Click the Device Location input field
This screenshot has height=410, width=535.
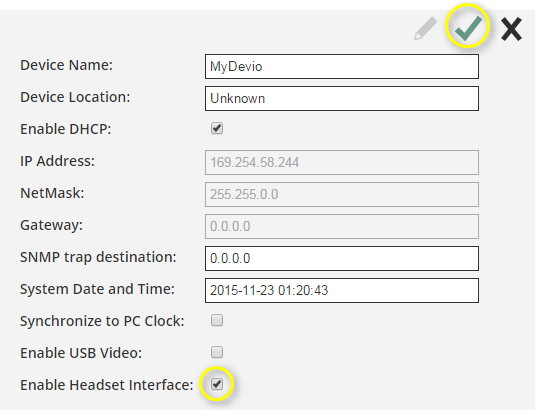tap(342, 99)
